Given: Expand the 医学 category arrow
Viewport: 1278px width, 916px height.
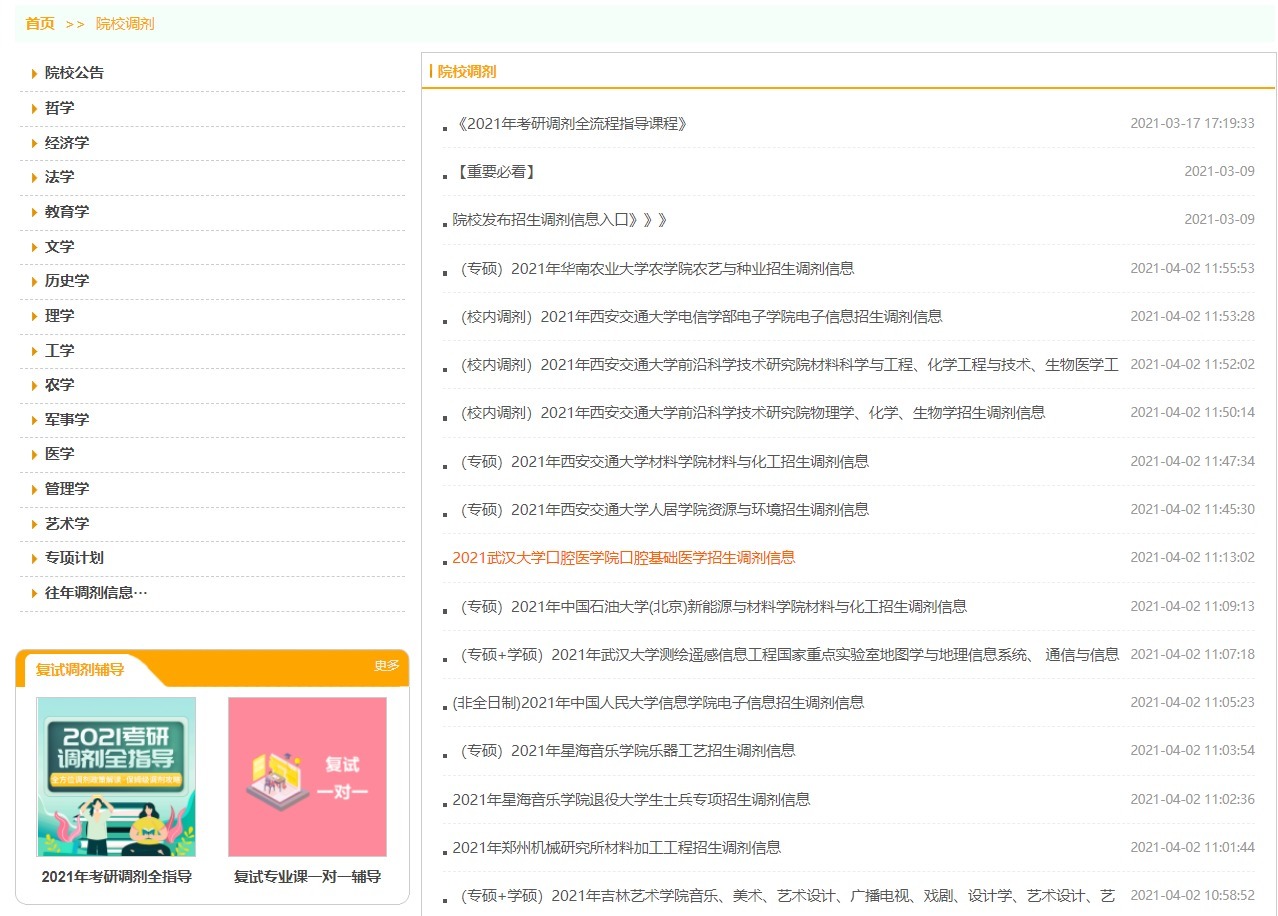Looking at the screenshot, I should point(34,453).
